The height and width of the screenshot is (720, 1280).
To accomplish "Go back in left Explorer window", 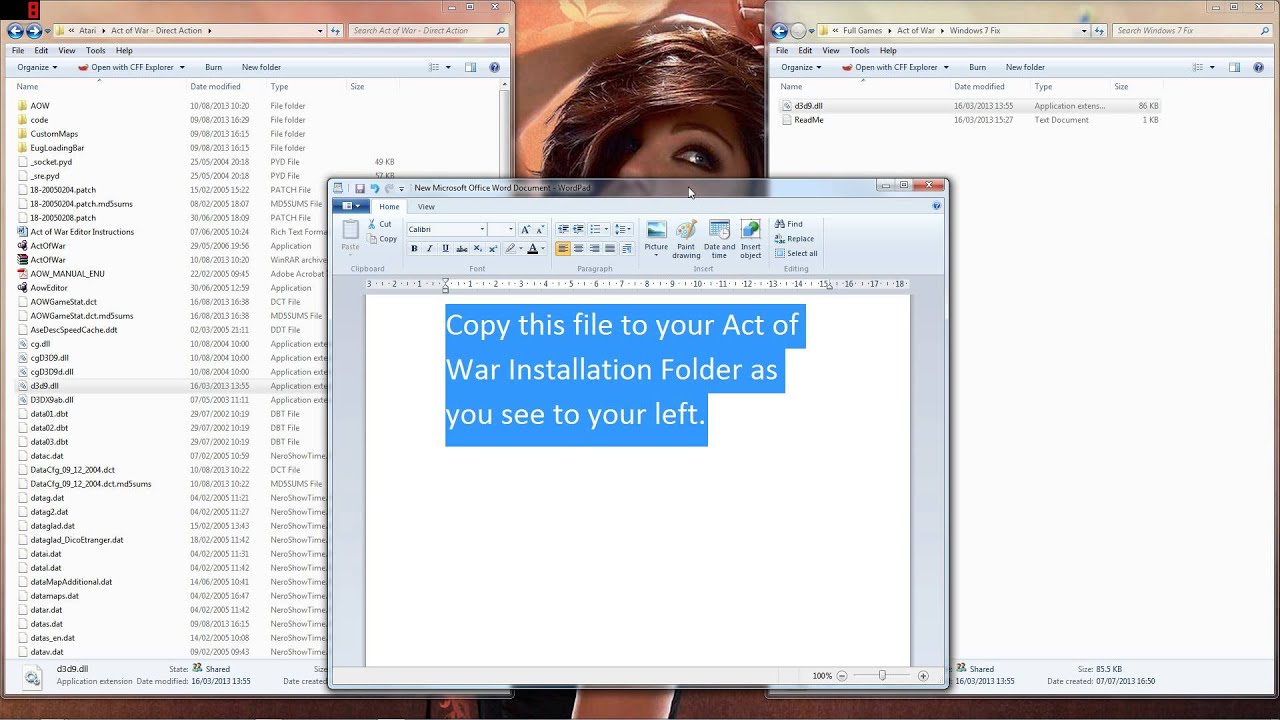I will click(x=15, y=31).
